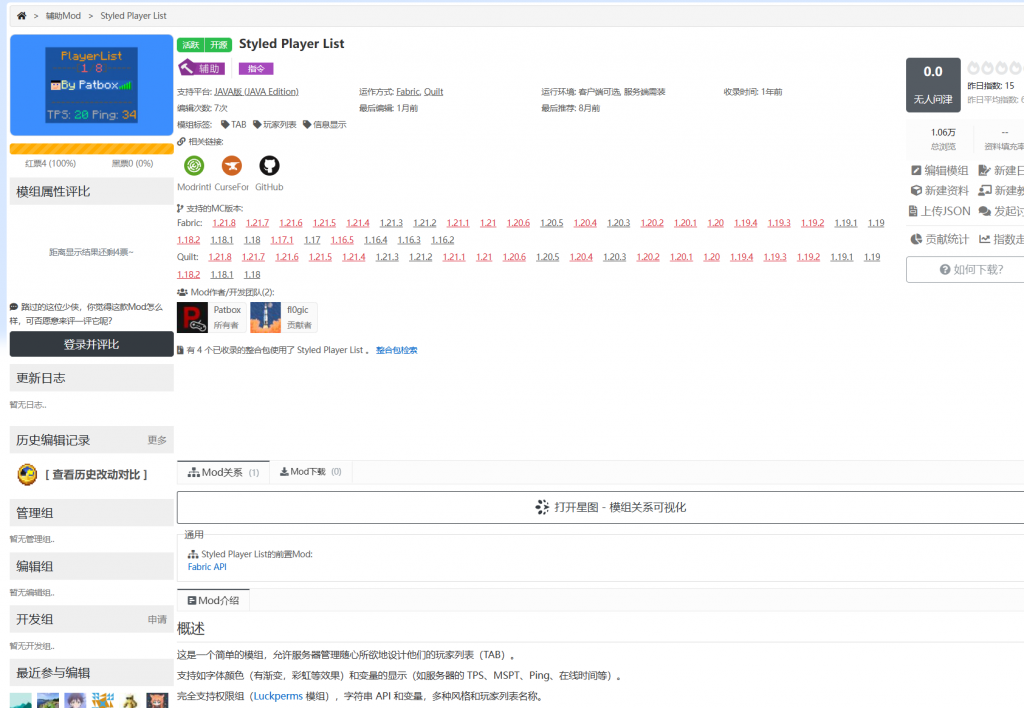Click the 信息显示 mod tag
The image size is (1024, 708).
(325, 125)
